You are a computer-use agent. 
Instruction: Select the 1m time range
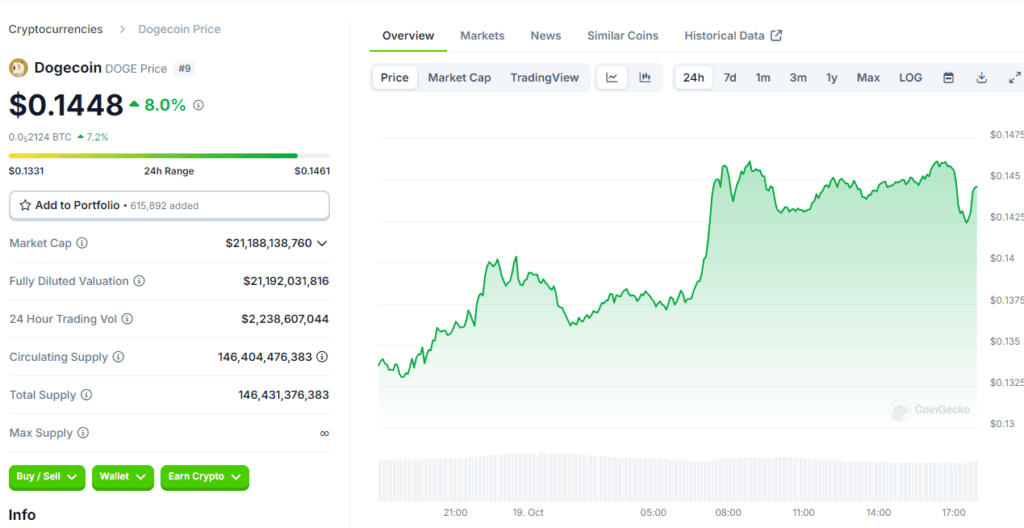pos(763,78)
